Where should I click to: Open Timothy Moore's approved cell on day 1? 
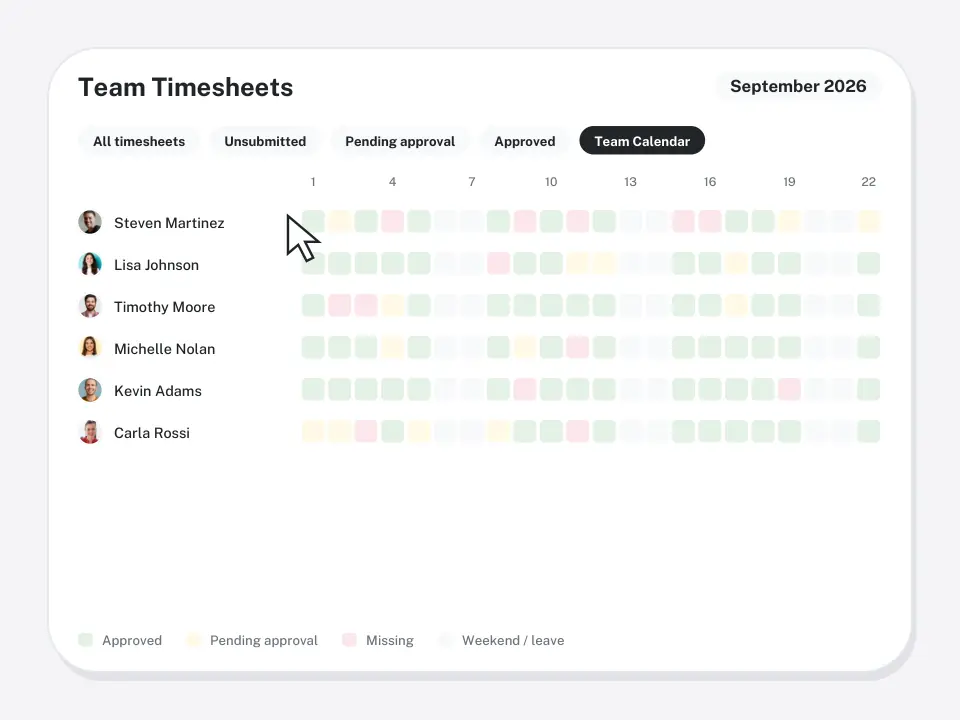(x=313, y=305)
